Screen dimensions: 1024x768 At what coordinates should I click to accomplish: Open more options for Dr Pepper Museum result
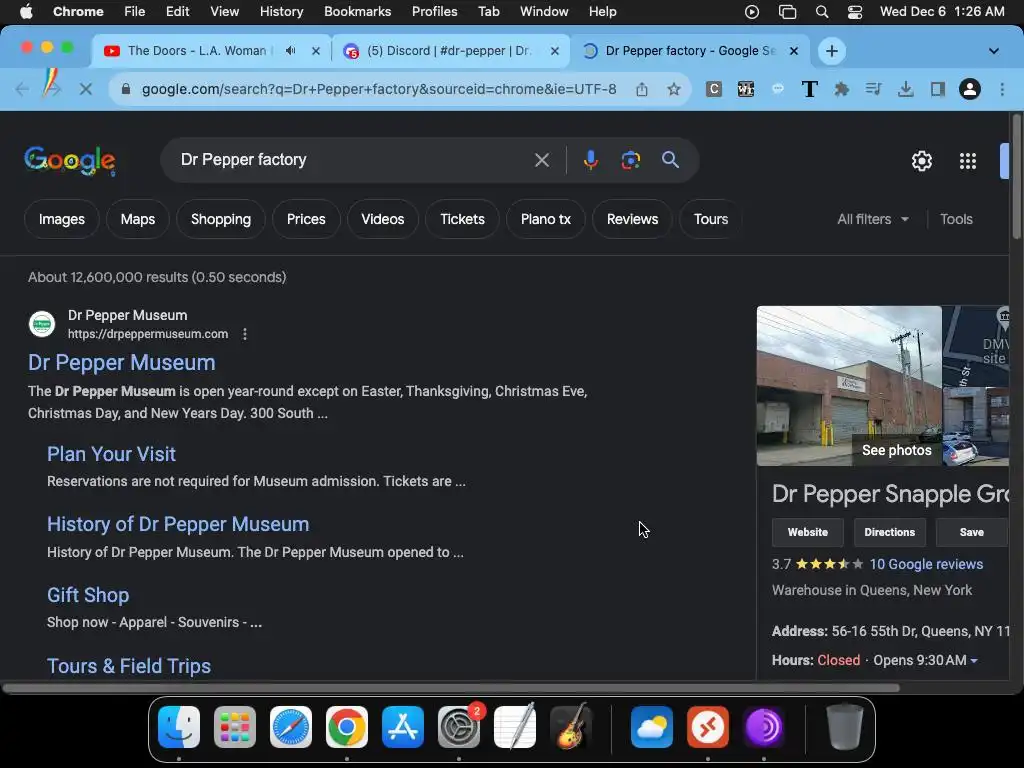(245, 334)
